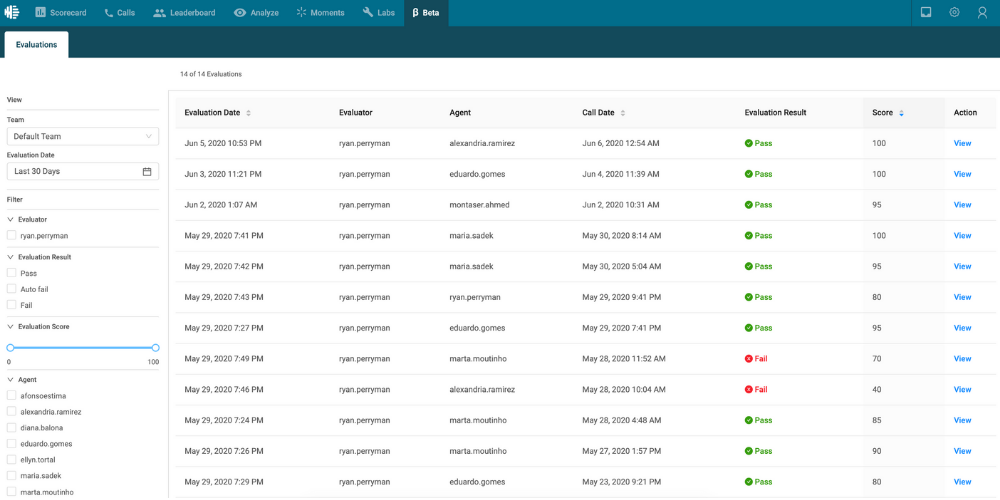Click the Agent column header
Image resolution: width=1000 pixels, height=500 pixels.
(460, 113)
